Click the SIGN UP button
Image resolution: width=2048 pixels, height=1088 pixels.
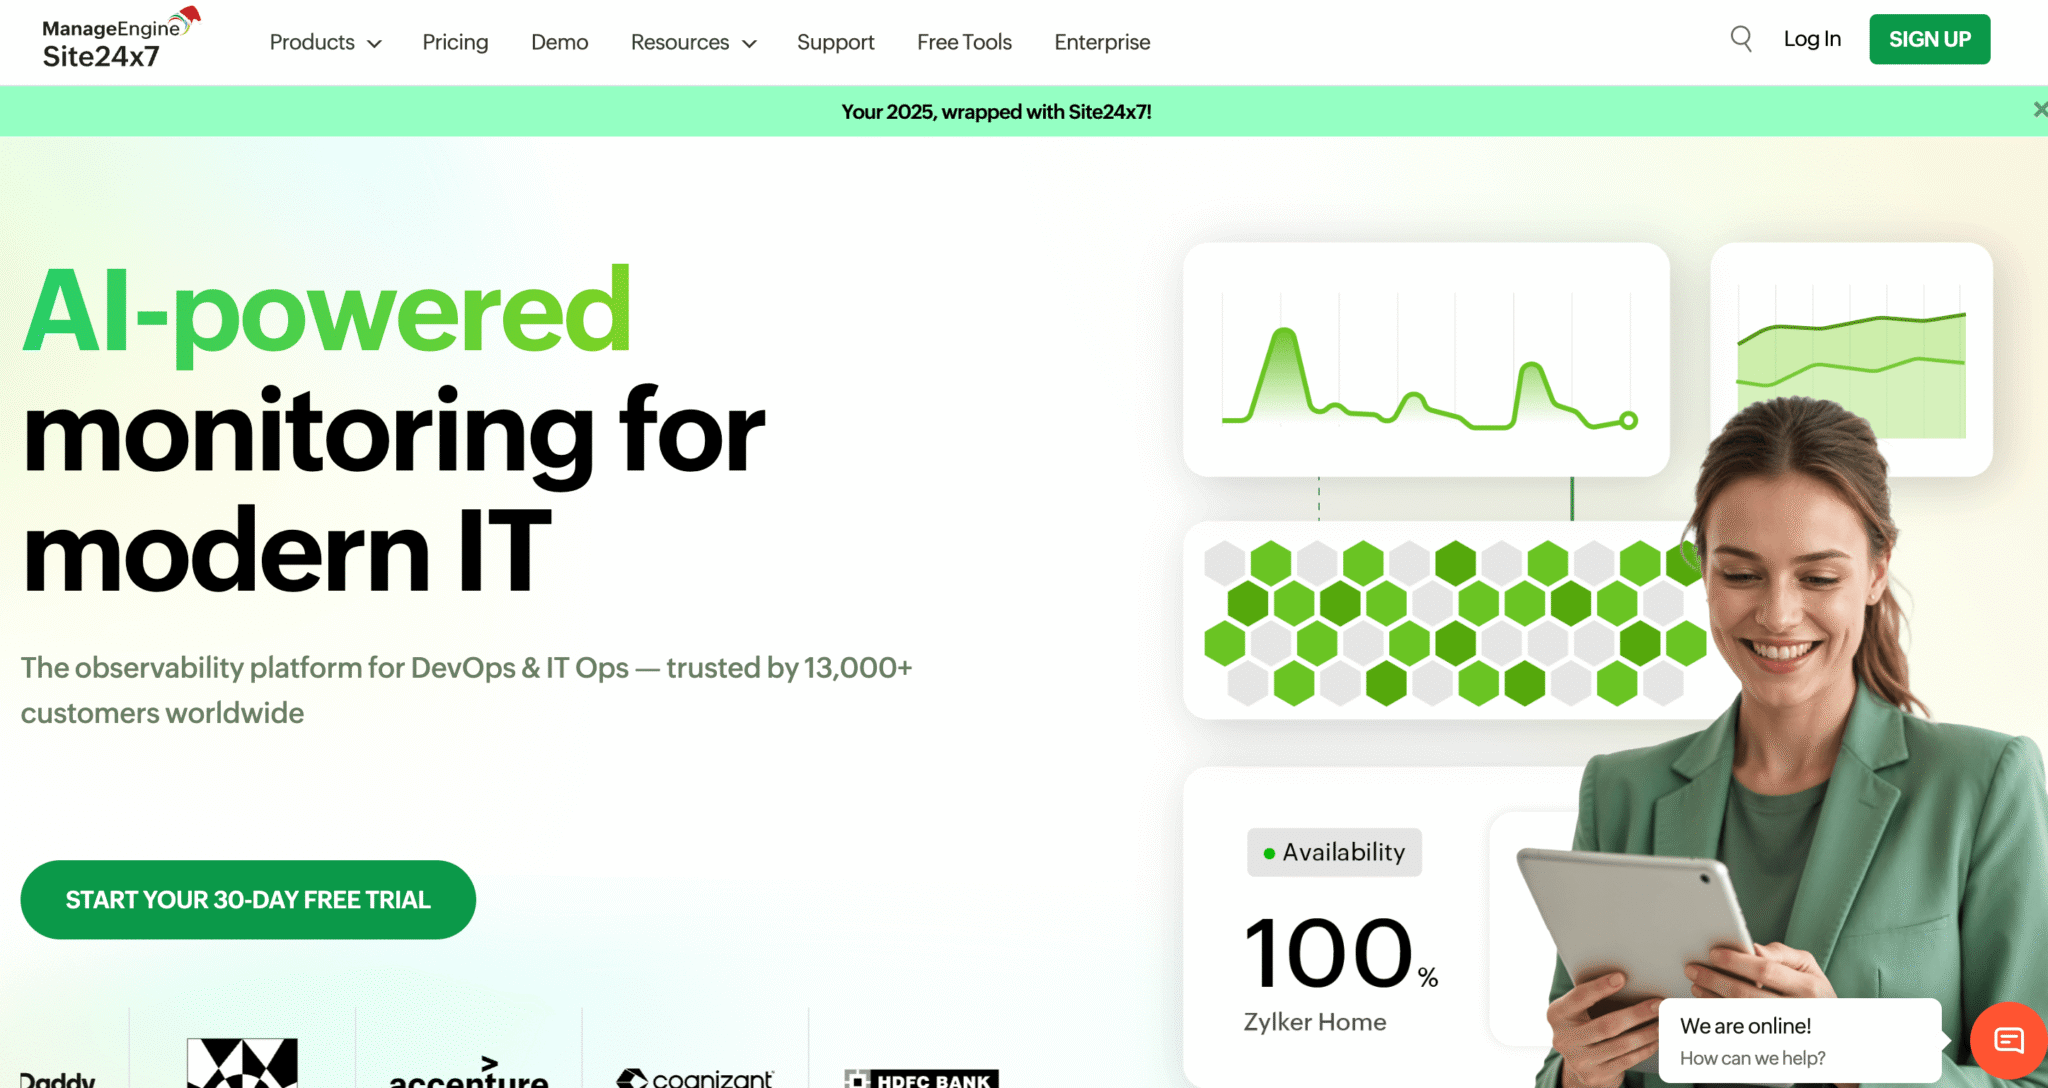coord(1929,39)
